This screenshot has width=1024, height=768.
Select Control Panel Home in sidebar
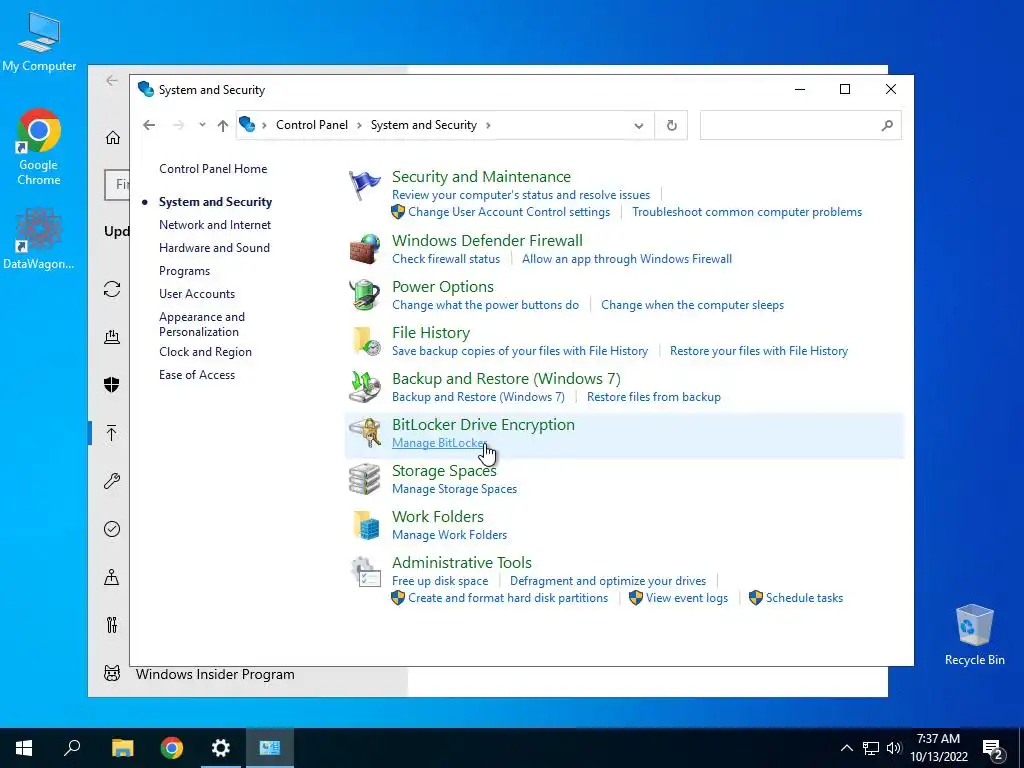[x=213, y=169]
